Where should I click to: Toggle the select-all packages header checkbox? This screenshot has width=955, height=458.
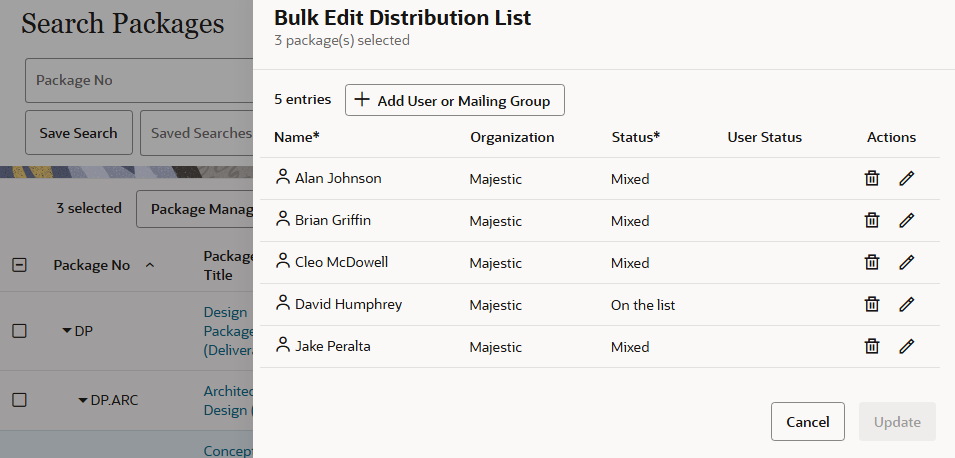19,265
